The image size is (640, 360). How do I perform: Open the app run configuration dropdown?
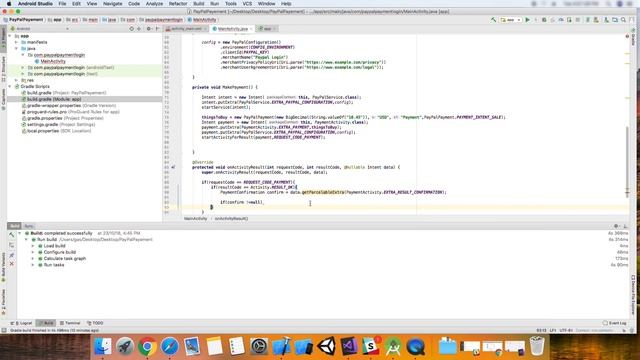(x=511, y=20)
